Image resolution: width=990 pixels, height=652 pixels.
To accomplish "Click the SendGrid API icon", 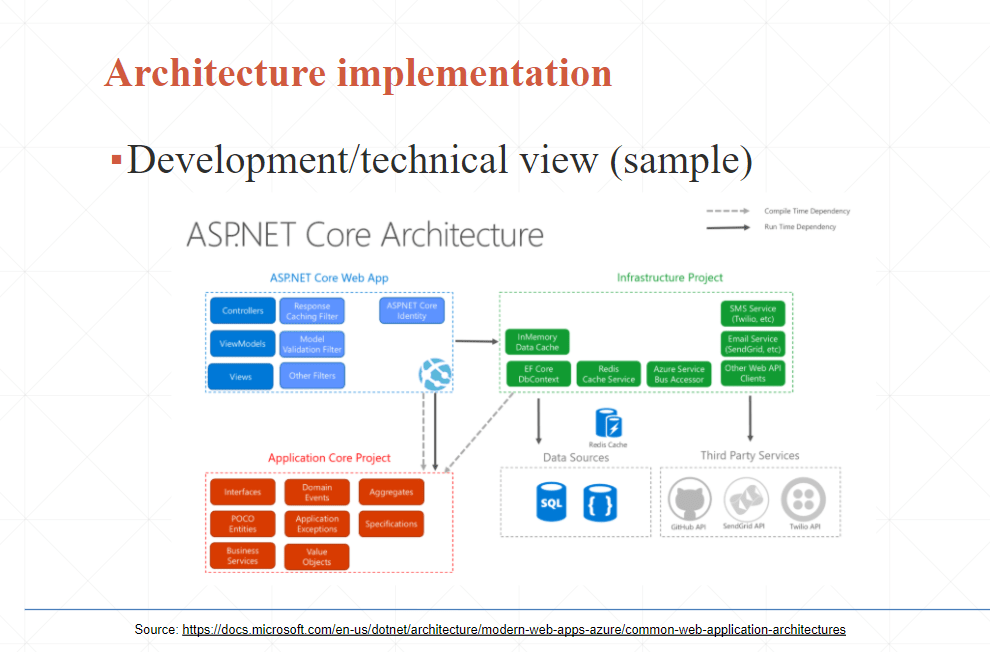I will 746,499.
